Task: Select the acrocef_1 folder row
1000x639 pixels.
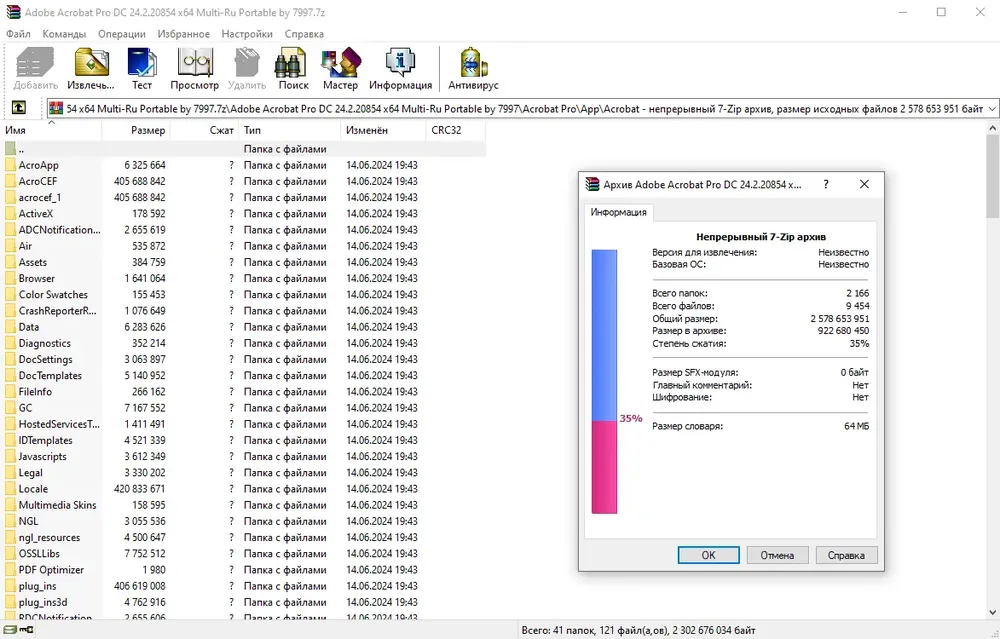Action: click(243, 198)
